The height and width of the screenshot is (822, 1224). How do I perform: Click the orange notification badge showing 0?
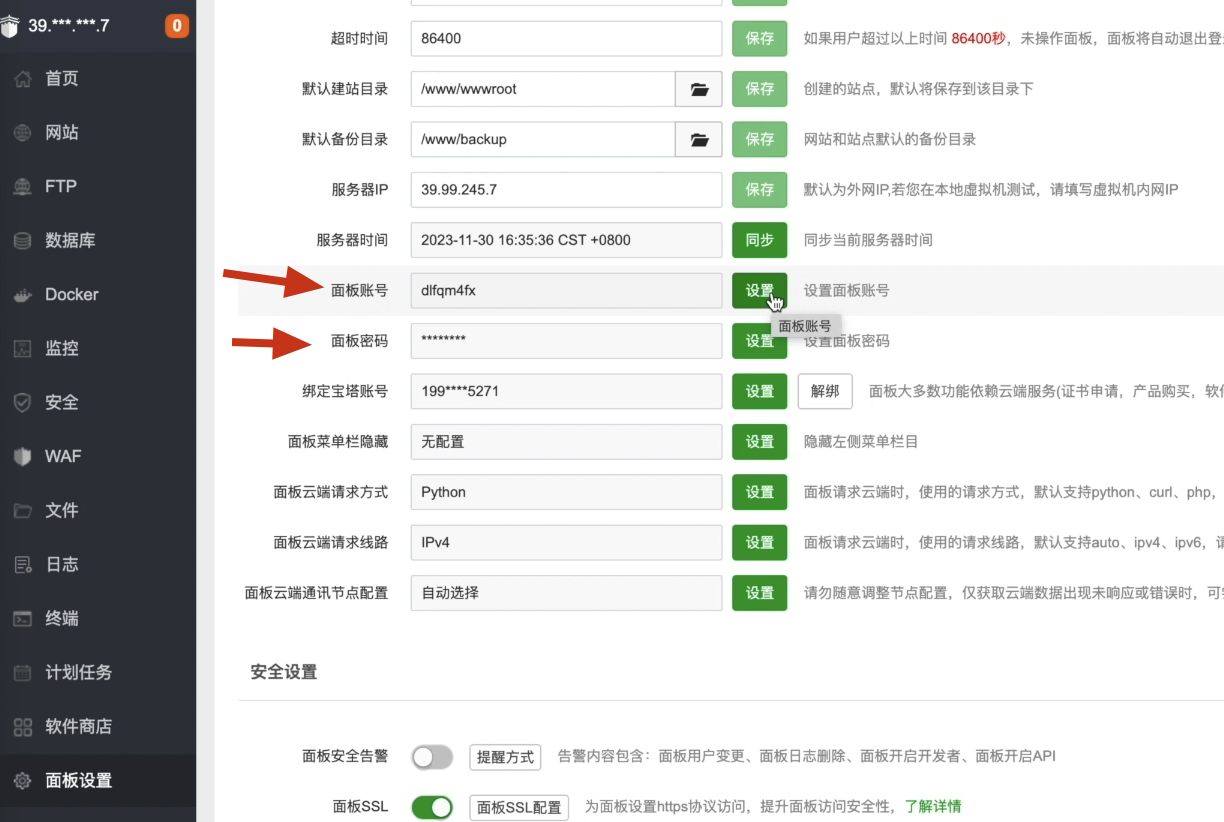point(177,26)
